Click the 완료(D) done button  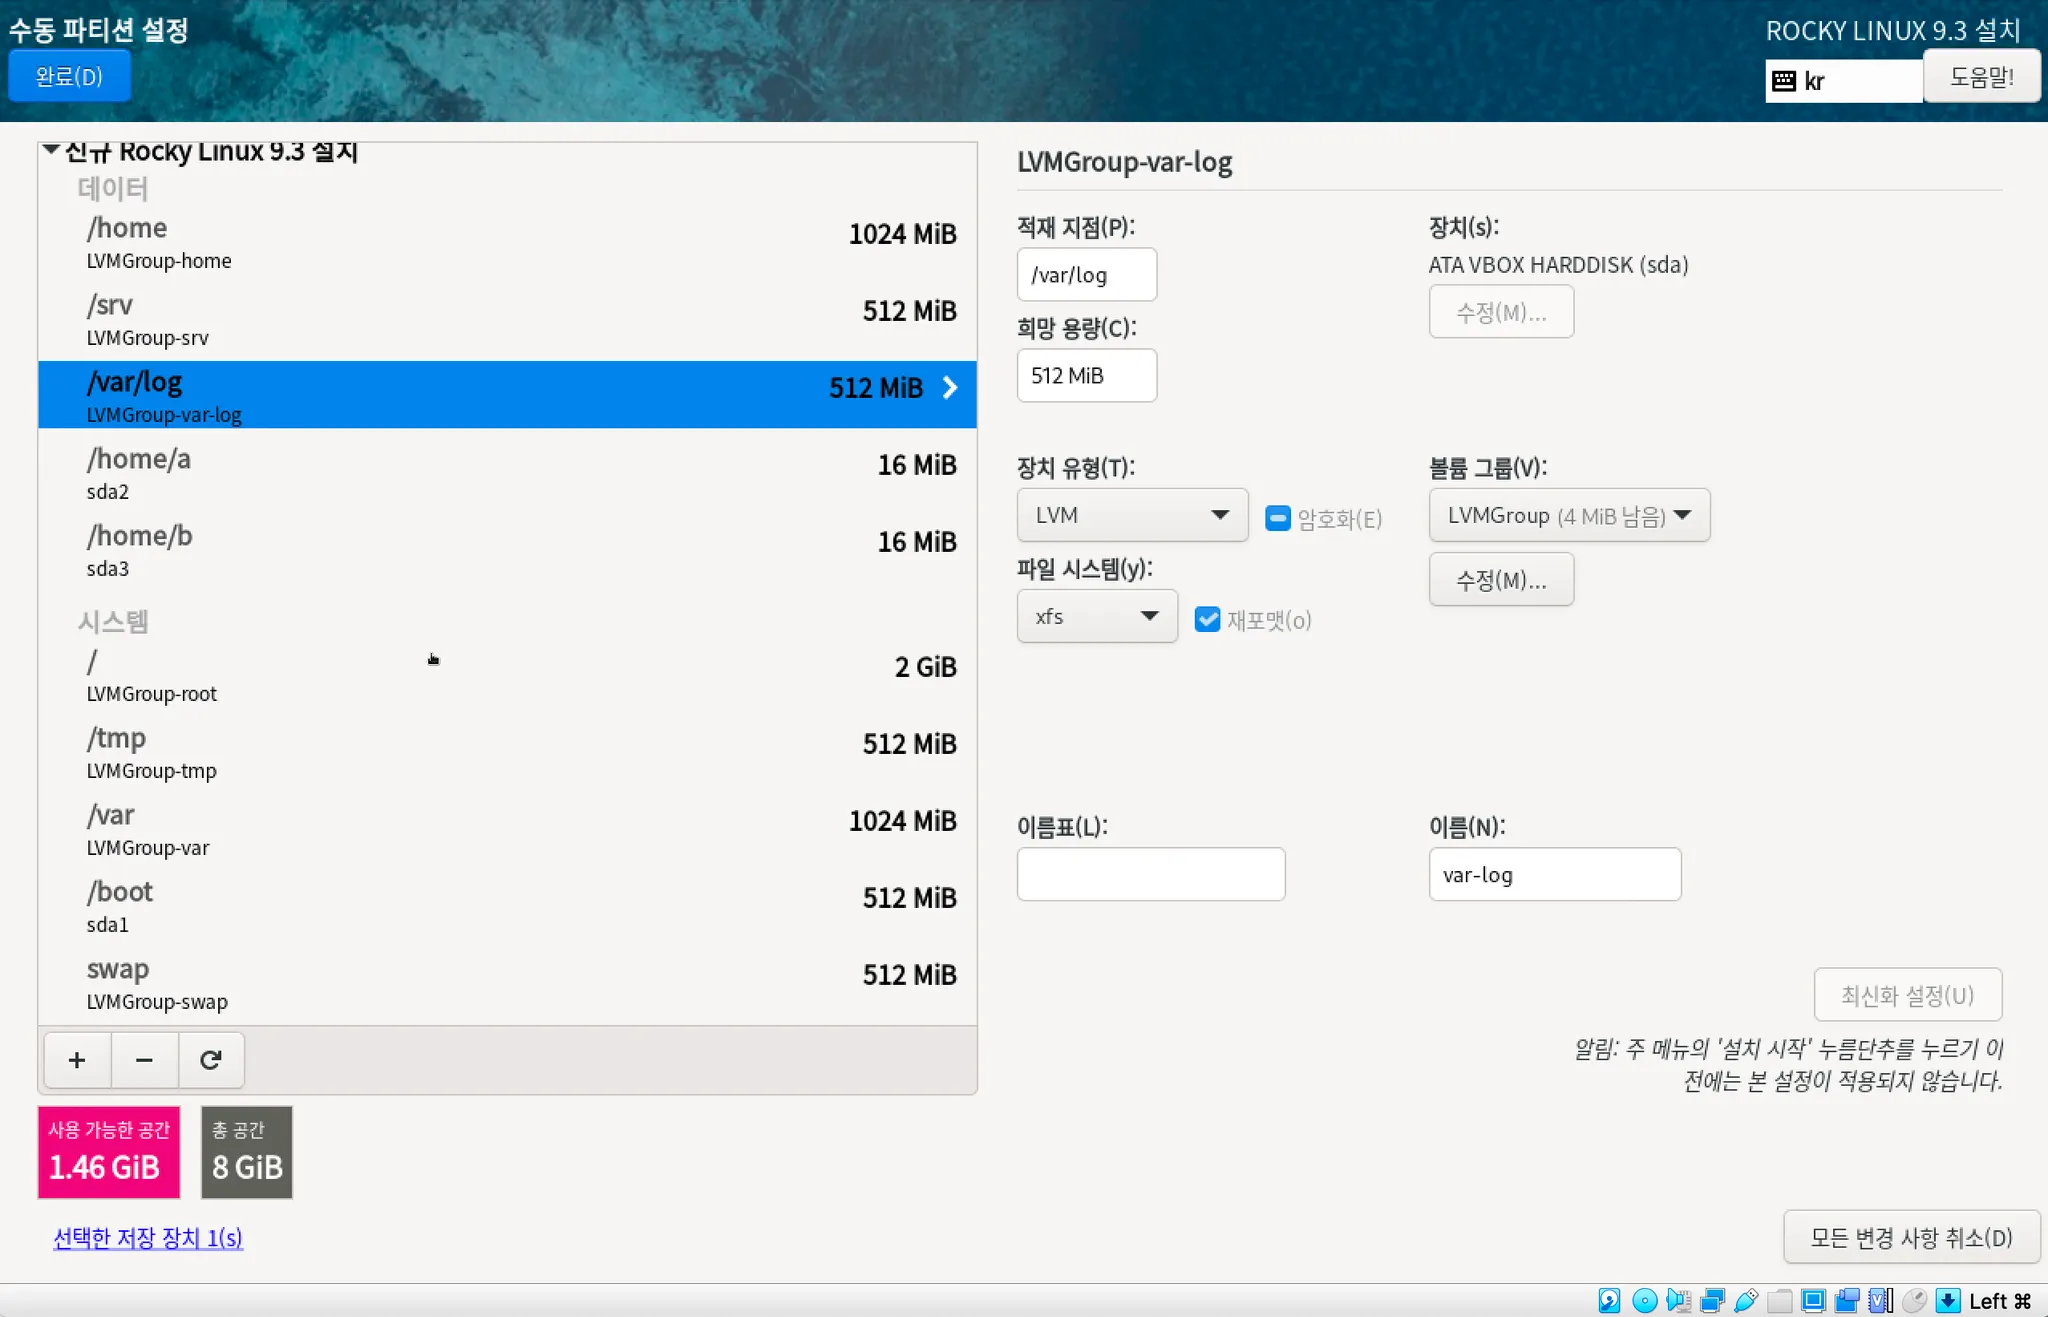[x=69, y=77]
